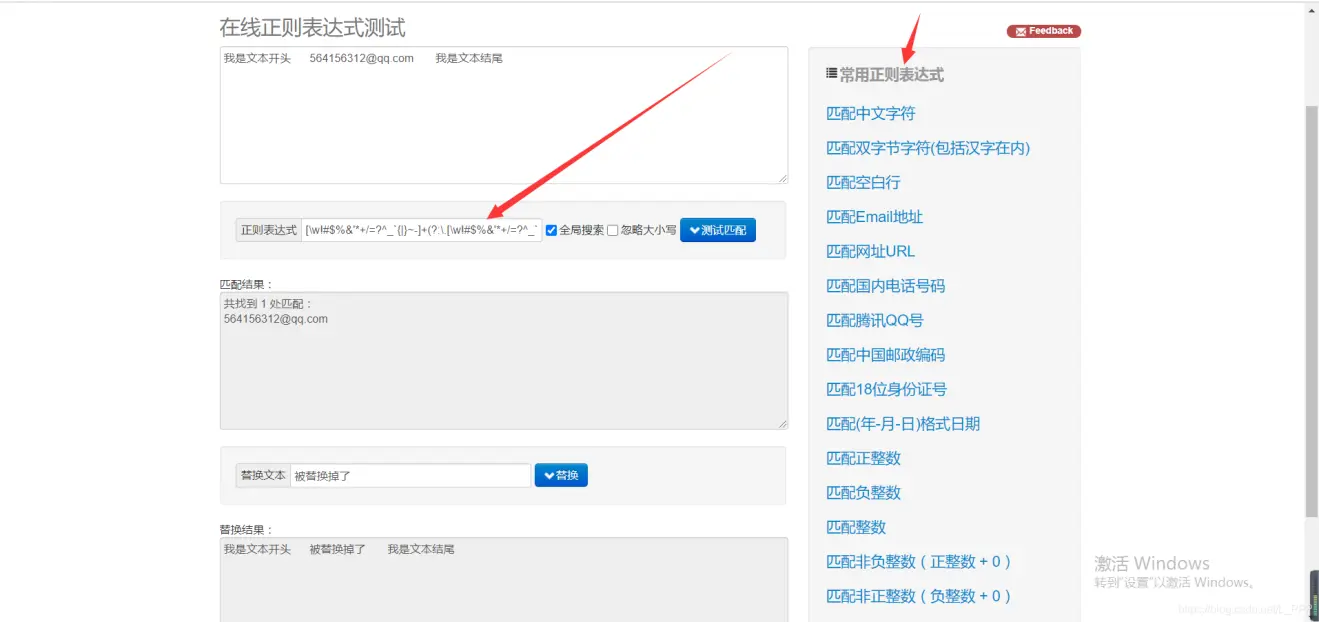1319x622 pixels.
Task: Click the 匹配国内电话号码 link
Action: (885, 286)
